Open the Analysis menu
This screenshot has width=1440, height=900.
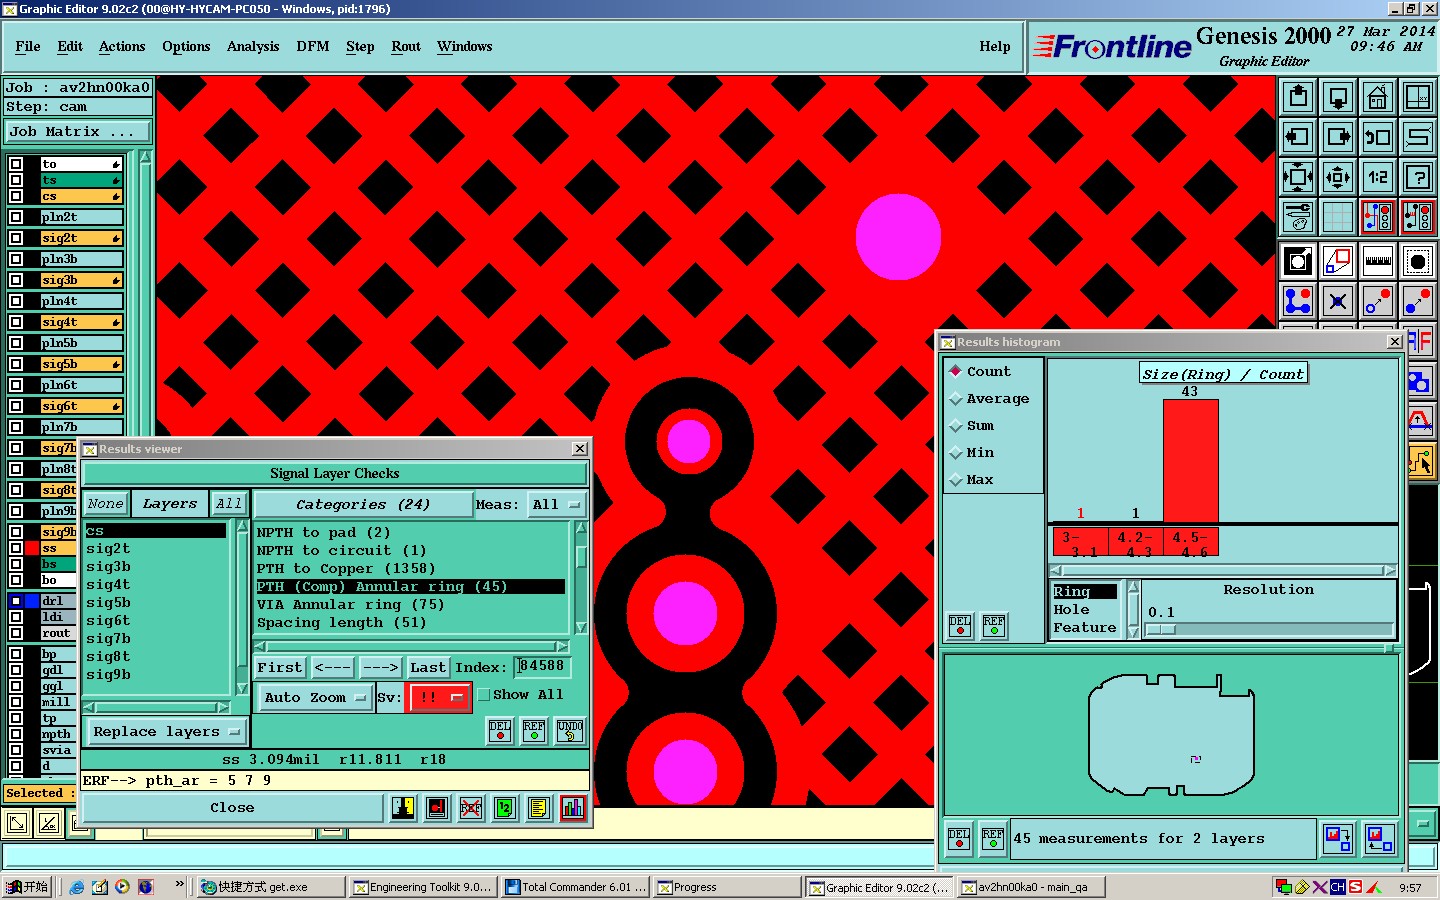[x=253, y=46]
